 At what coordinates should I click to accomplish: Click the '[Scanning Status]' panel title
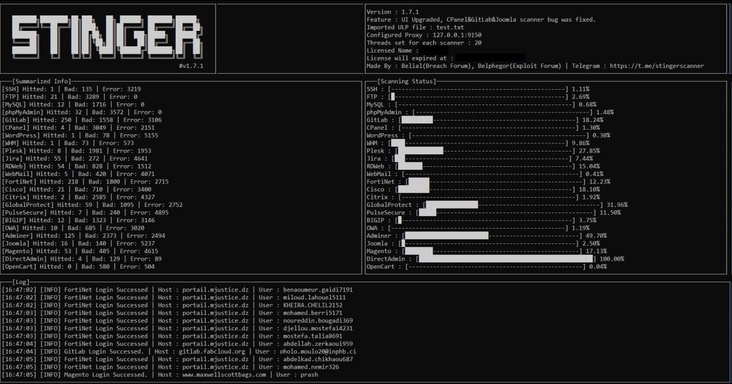coord(407,81)
